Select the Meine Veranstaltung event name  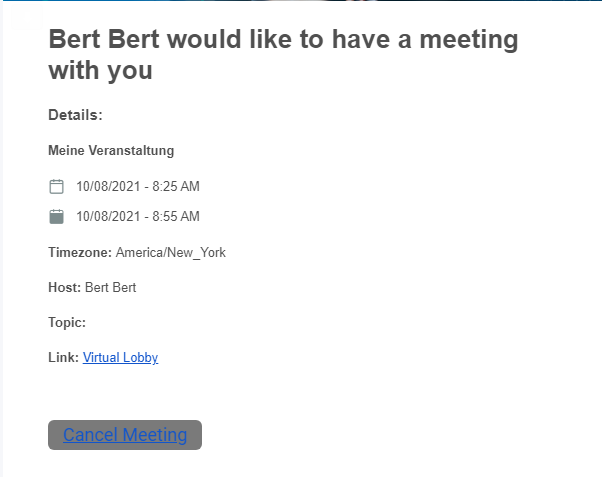click(x=111, y=150)
